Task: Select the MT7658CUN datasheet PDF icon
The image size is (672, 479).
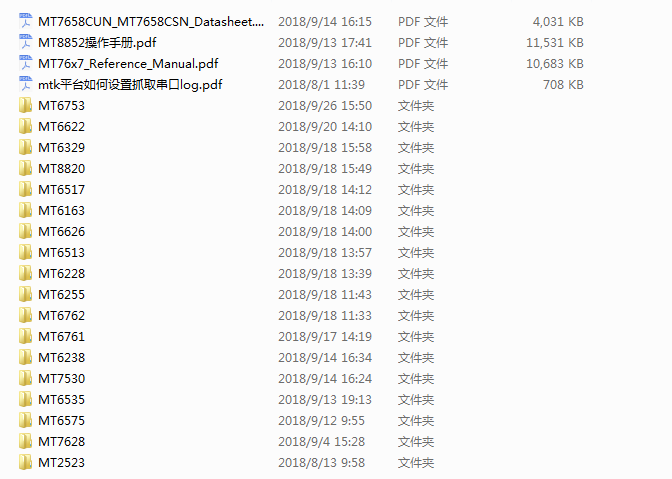Action: [26, 21]
